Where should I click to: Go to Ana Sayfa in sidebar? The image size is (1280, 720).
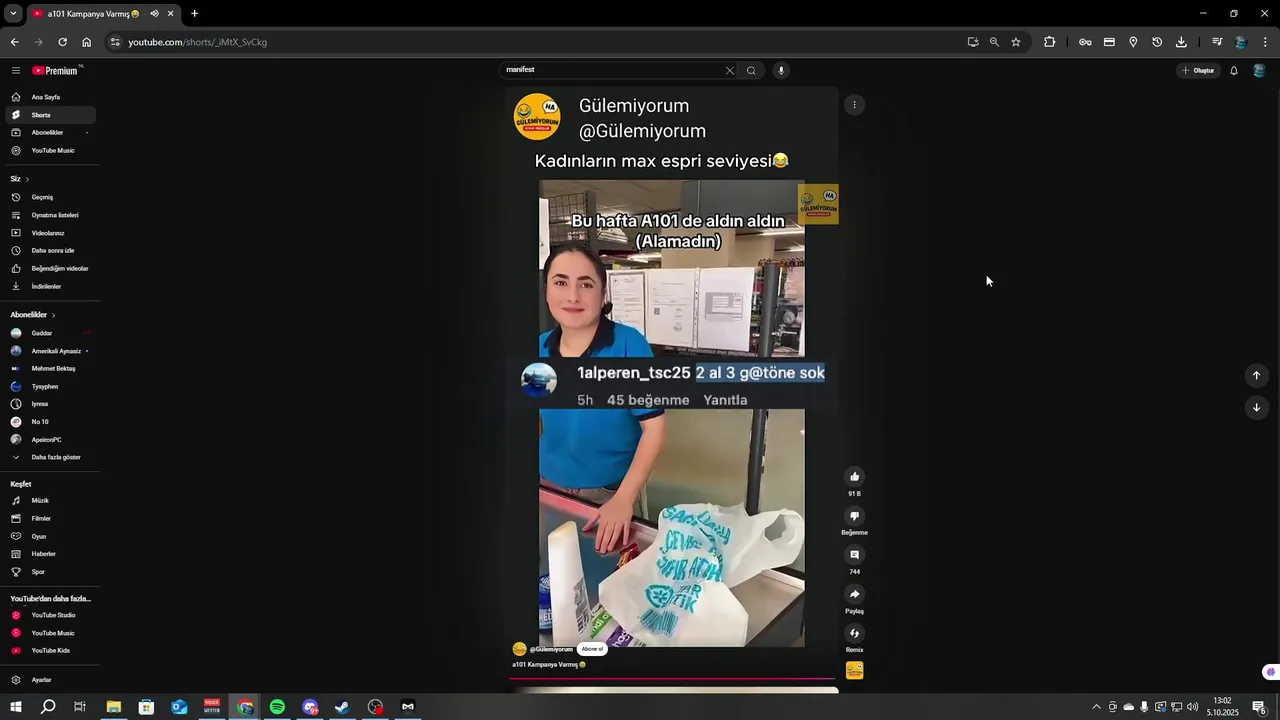tap(48, 97)
